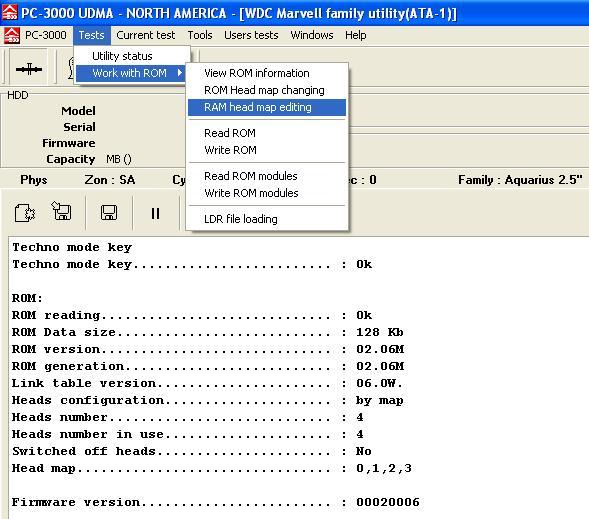Click the floppy disk save icon

(x=109, y=213)
